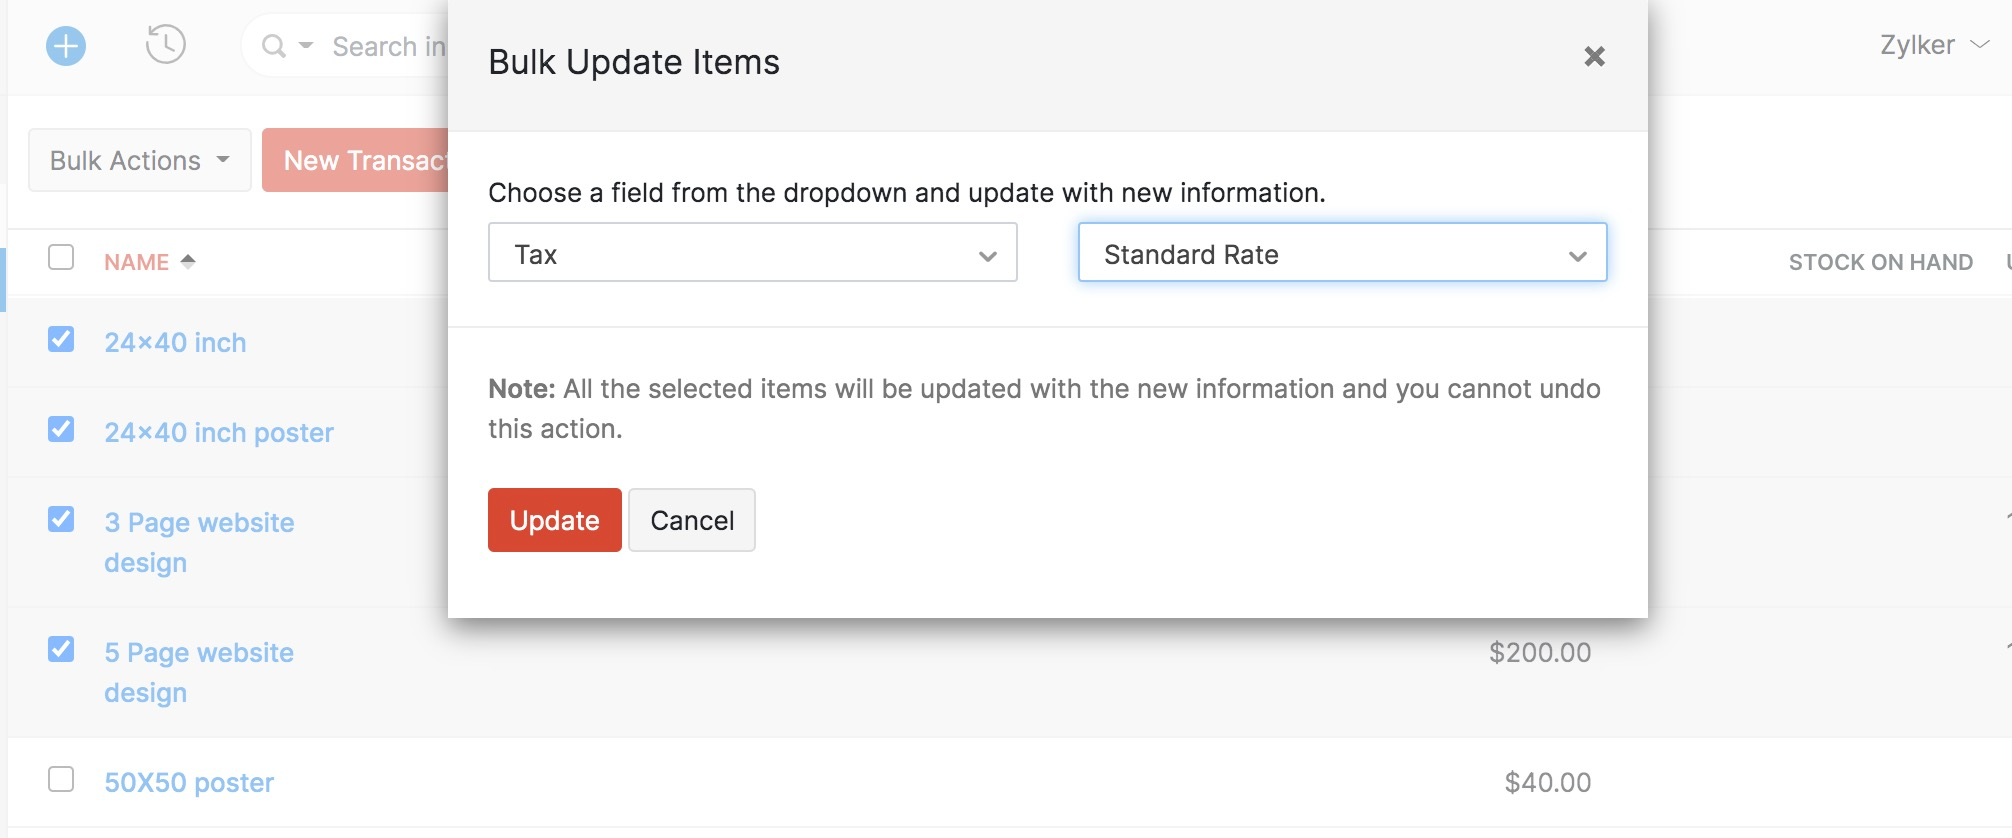Open the Bulk Actions dropdown
The width and height of the screenshot is (2012, 838).
pyautogui.click(x=139, y=161)
